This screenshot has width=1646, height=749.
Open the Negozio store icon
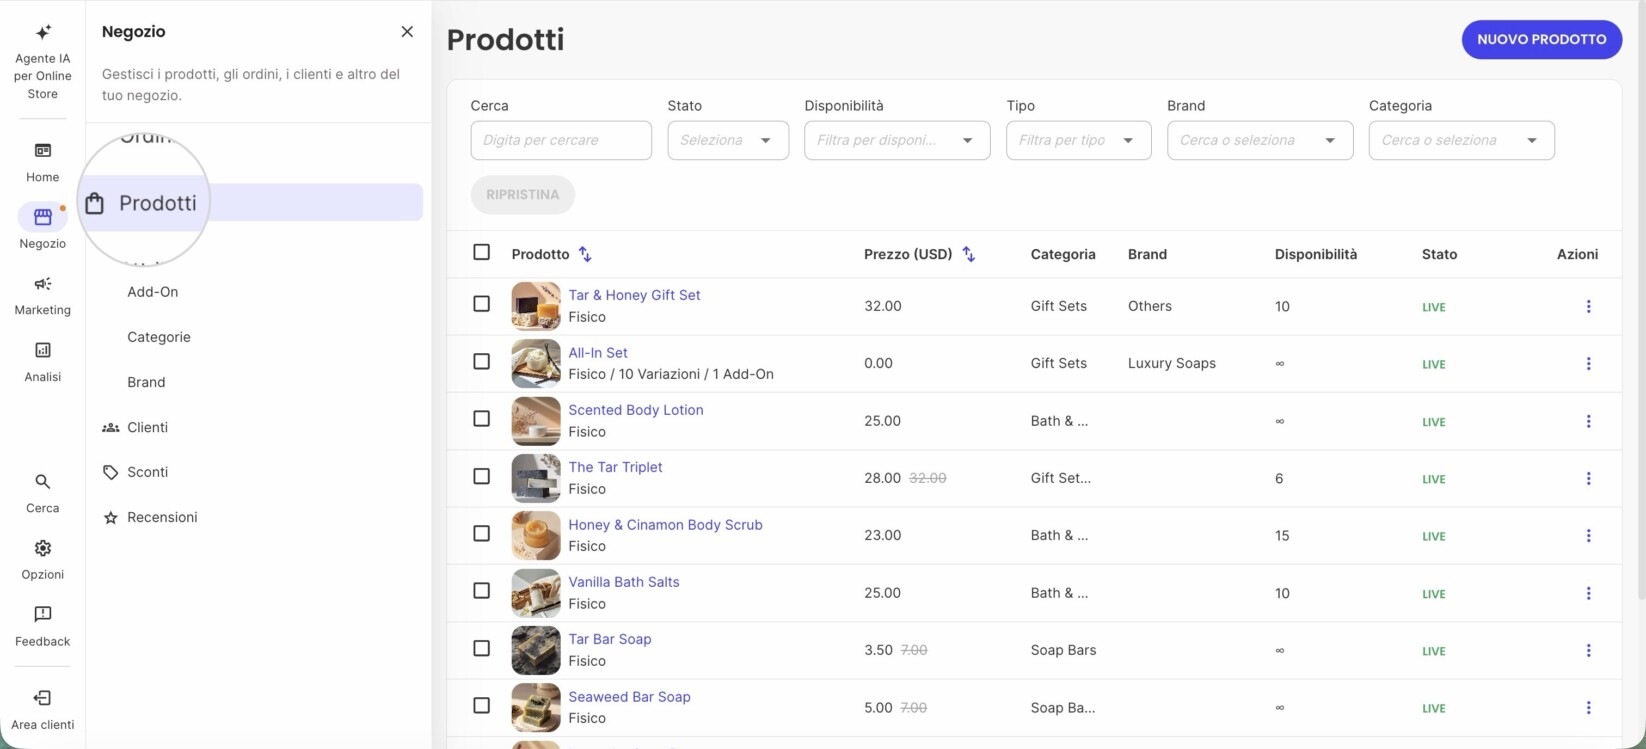point(43,217)
